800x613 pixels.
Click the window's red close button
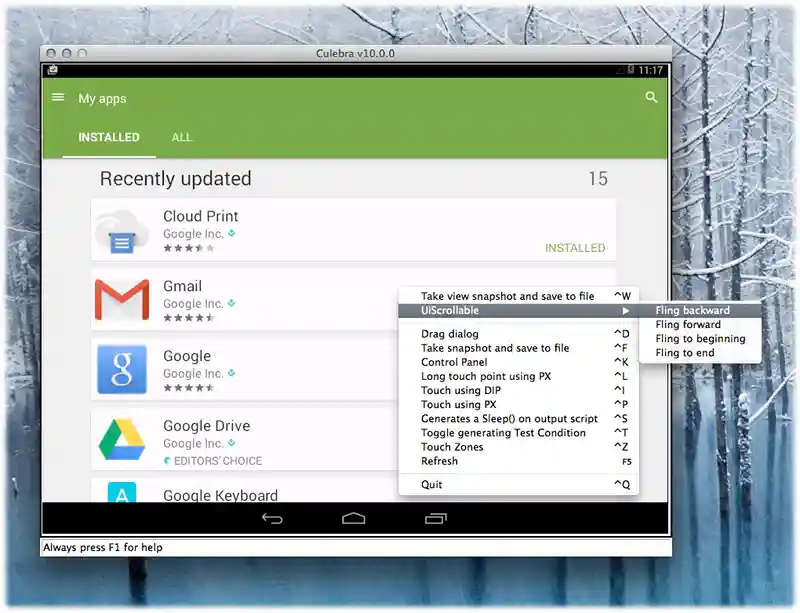[x=51, y=53]
